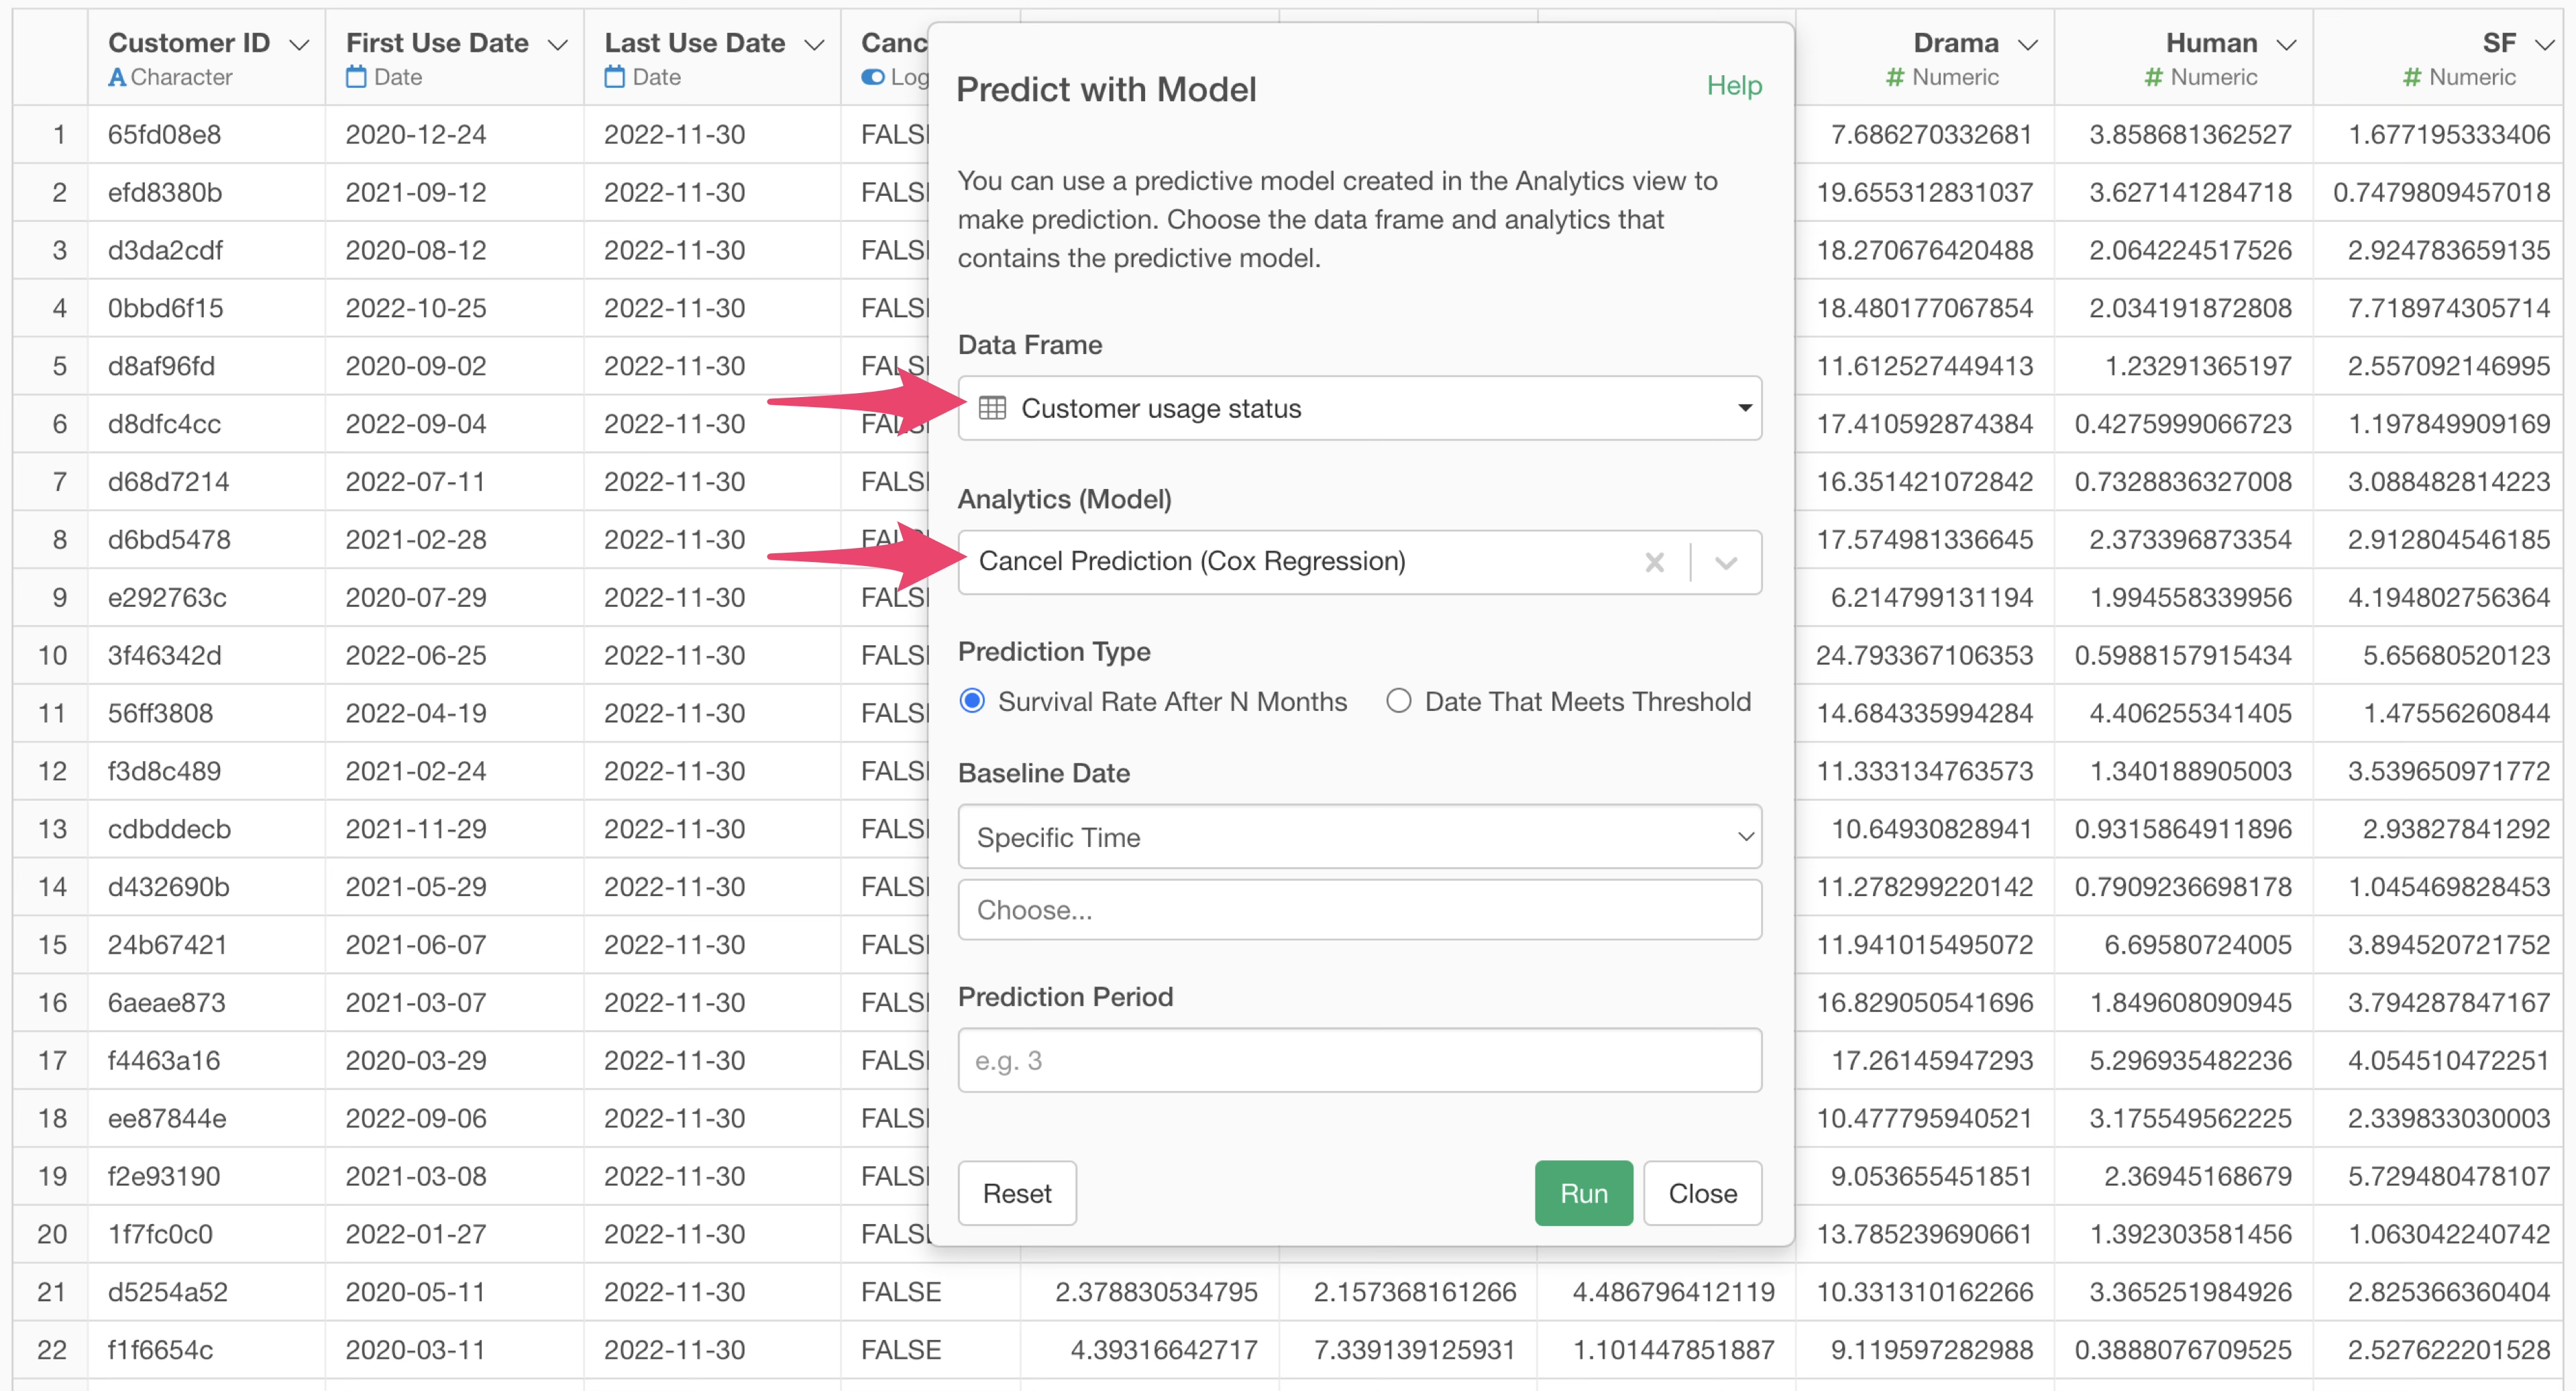Open the First Use Date column menu

pos(558,45)
